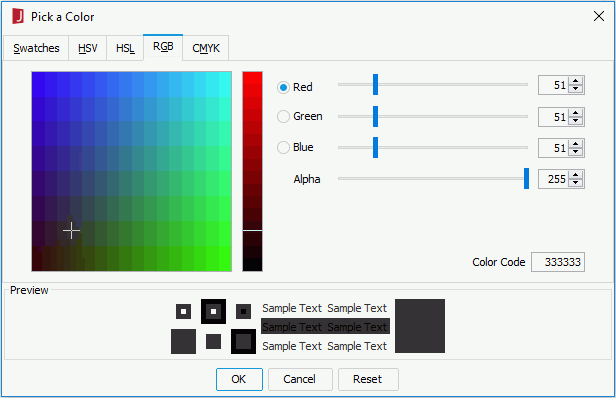Click the Green slider thumb

tap(376, 116)
